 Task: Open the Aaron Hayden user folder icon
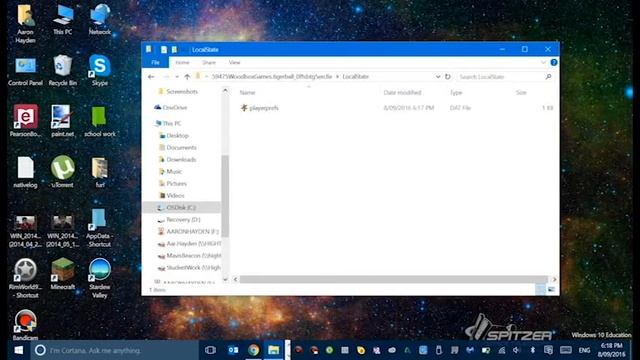[x=25, y=24]
